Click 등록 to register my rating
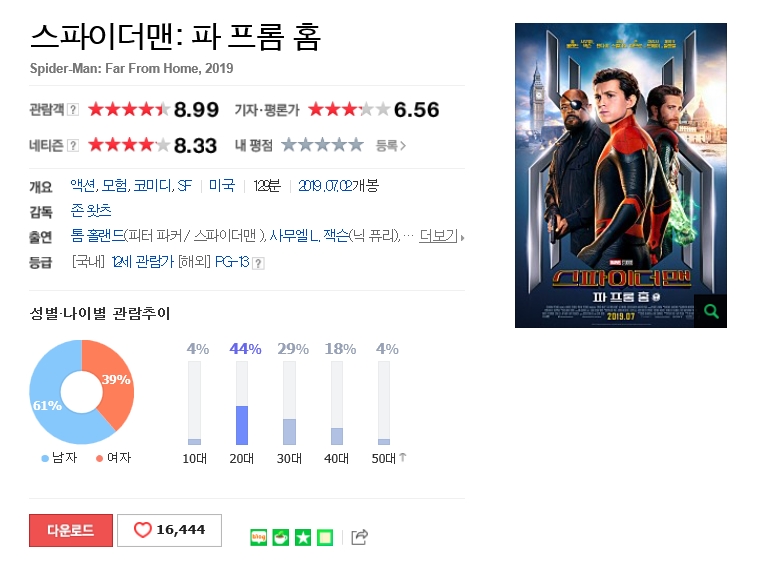The width and height of the screenshot is (762, 572). point(391,145)
